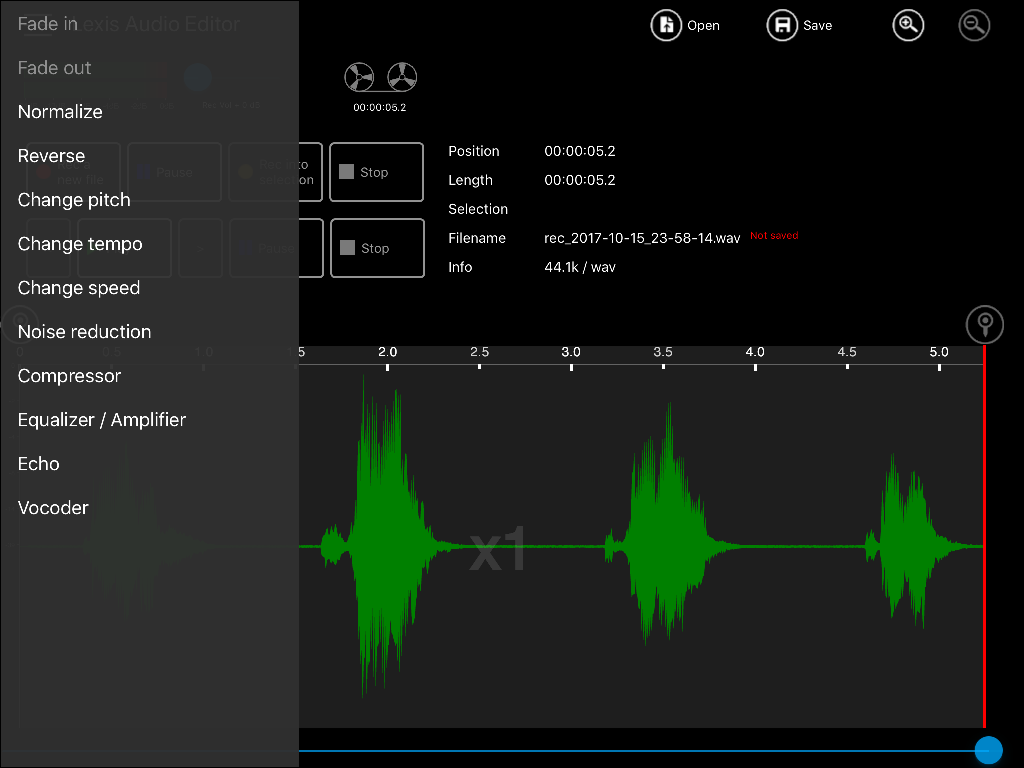This screenshot has height=768, width=1024.
Task: Open an audio file with Open icon
Action: [666, 25]
